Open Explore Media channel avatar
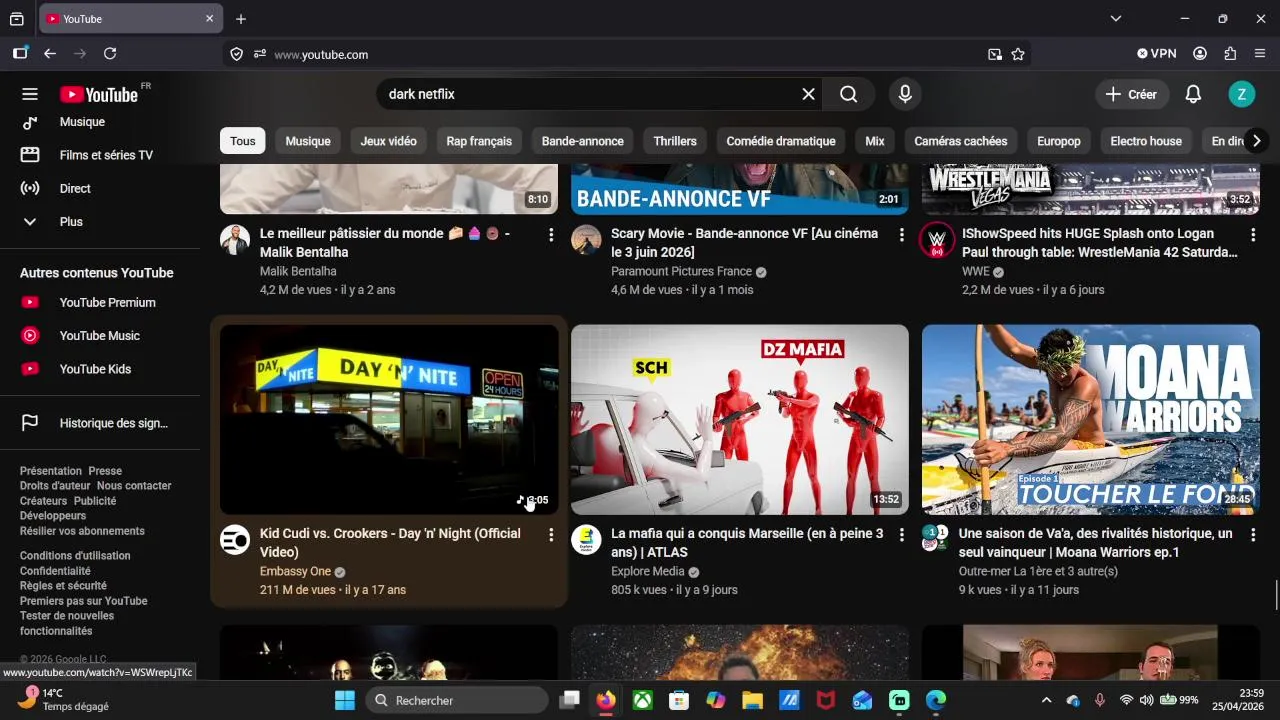The image size is (1280, 720). pos(586,540)
